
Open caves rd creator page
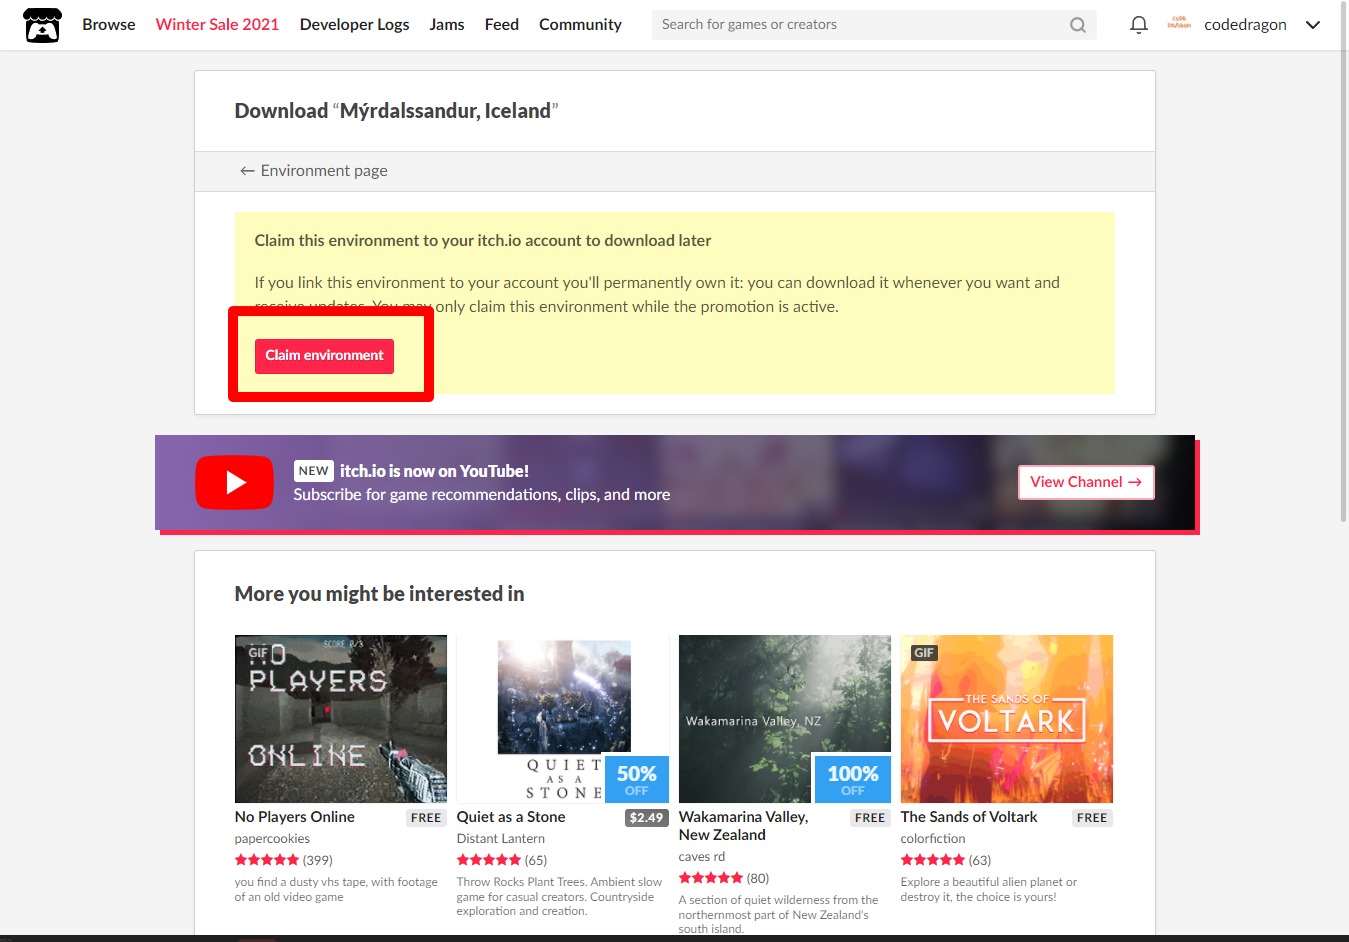702,857
